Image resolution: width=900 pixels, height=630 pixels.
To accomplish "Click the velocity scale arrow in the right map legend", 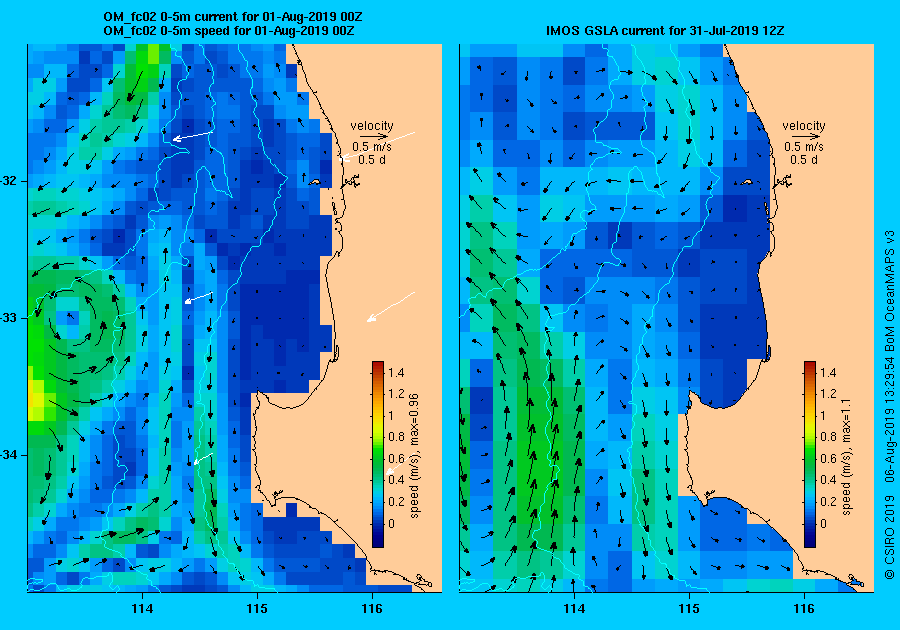I will tap(804, 137).
